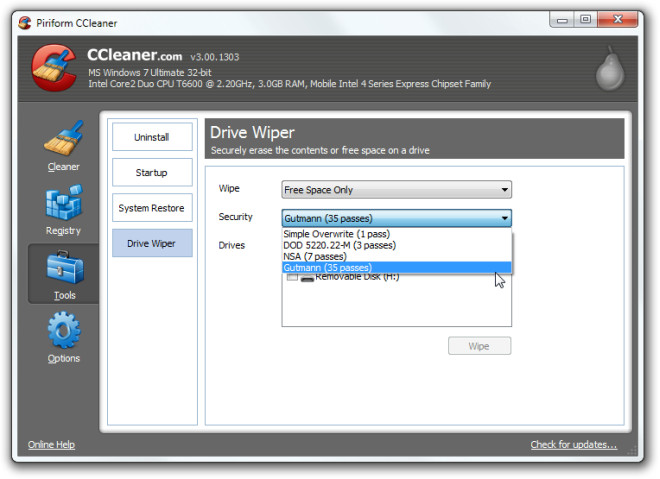Screen dimensions: 660x479
Task: Select the Tools toolbox icon
Action: pos(65,267)
